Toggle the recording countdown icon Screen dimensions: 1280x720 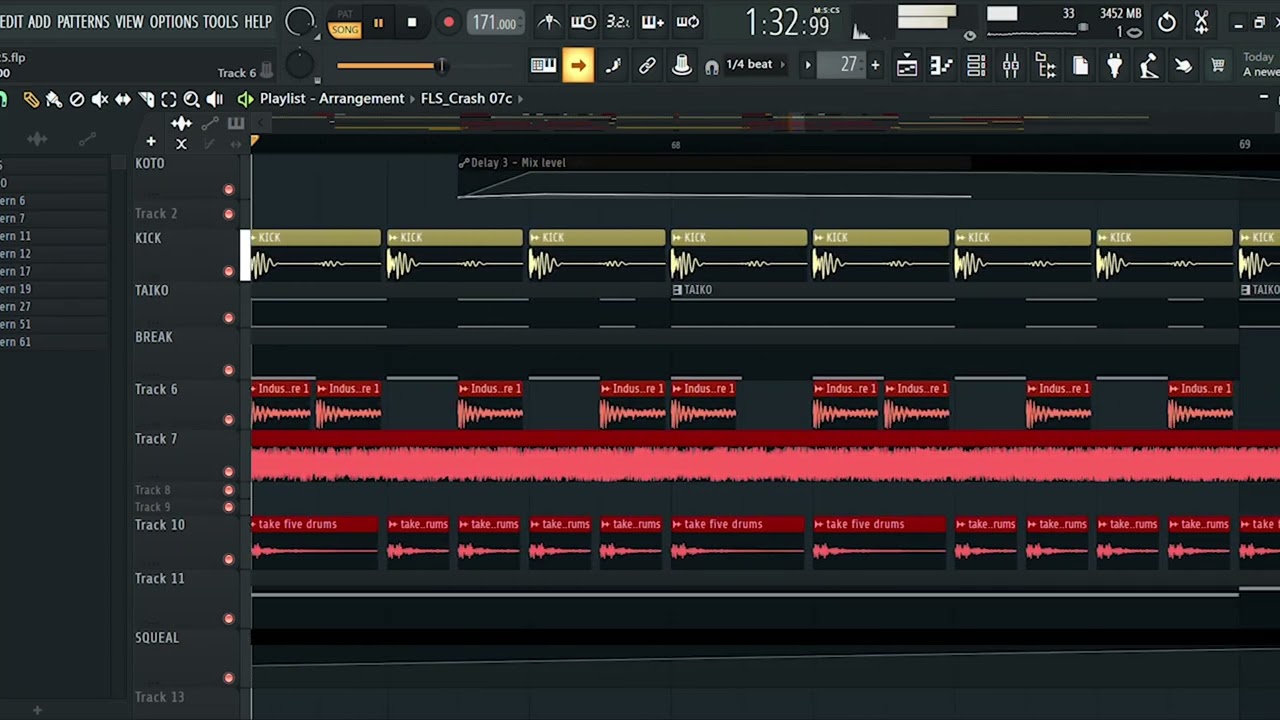coord(618,21)
